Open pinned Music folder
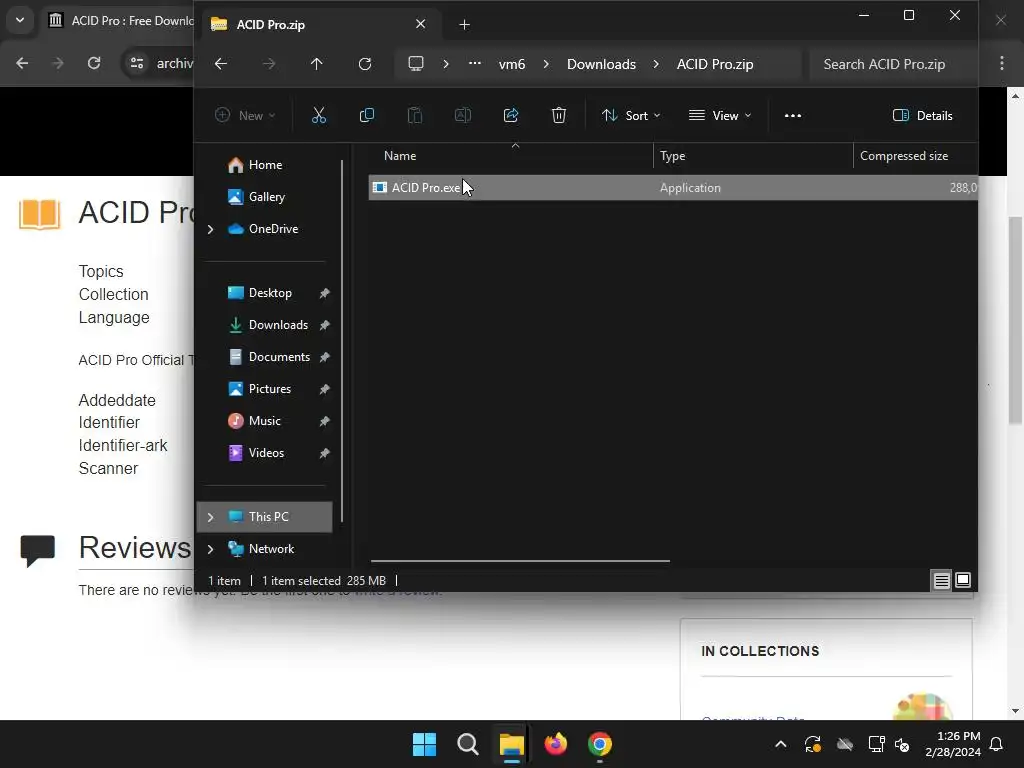The width and height of the screenshot is (1024, 768). 264,421
